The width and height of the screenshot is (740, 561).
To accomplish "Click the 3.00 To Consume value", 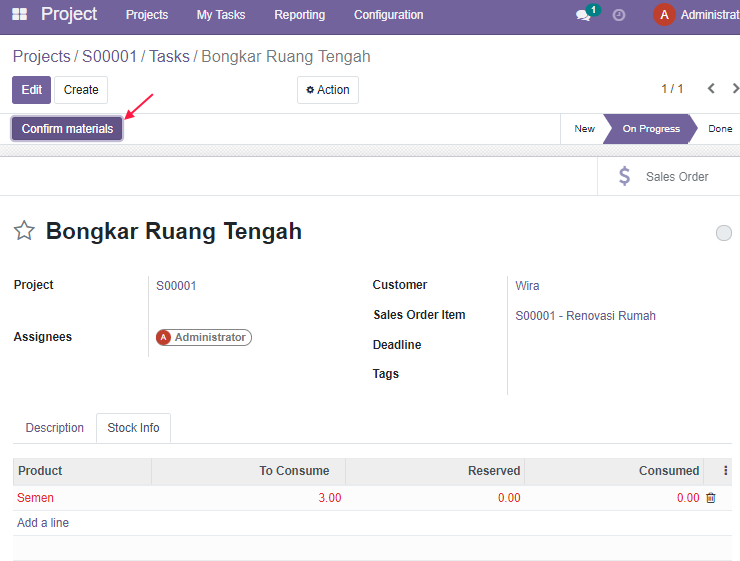I will (329, 498).
